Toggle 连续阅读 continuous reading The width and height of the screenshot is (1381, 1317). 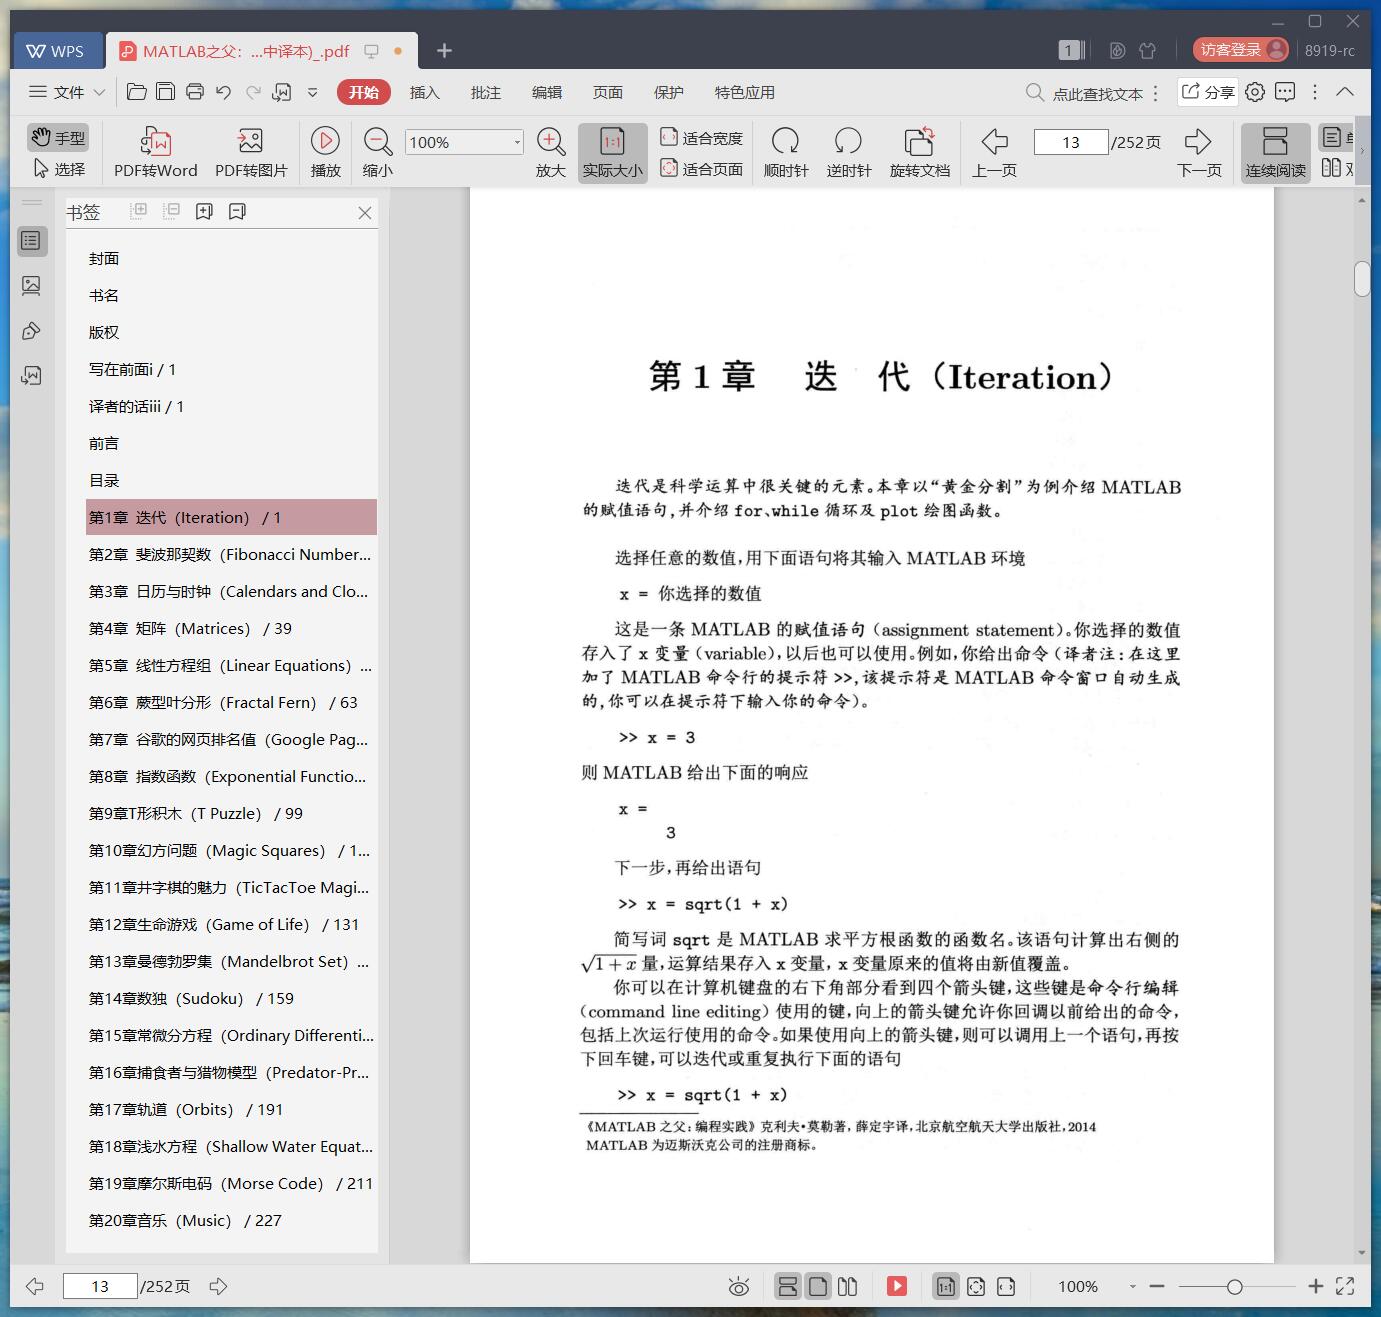pyautogui.click(x=1275, y=152)
